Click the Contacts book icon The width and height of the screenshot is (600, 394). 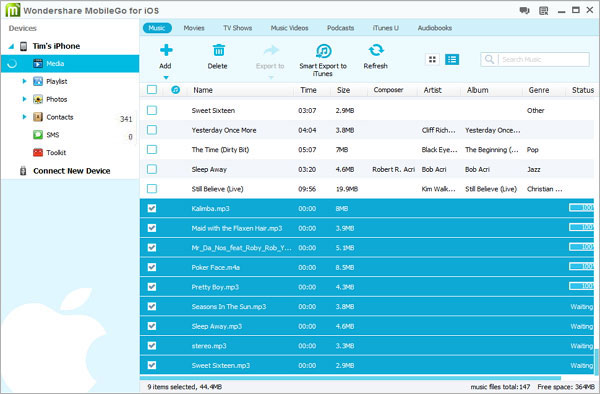38,117
